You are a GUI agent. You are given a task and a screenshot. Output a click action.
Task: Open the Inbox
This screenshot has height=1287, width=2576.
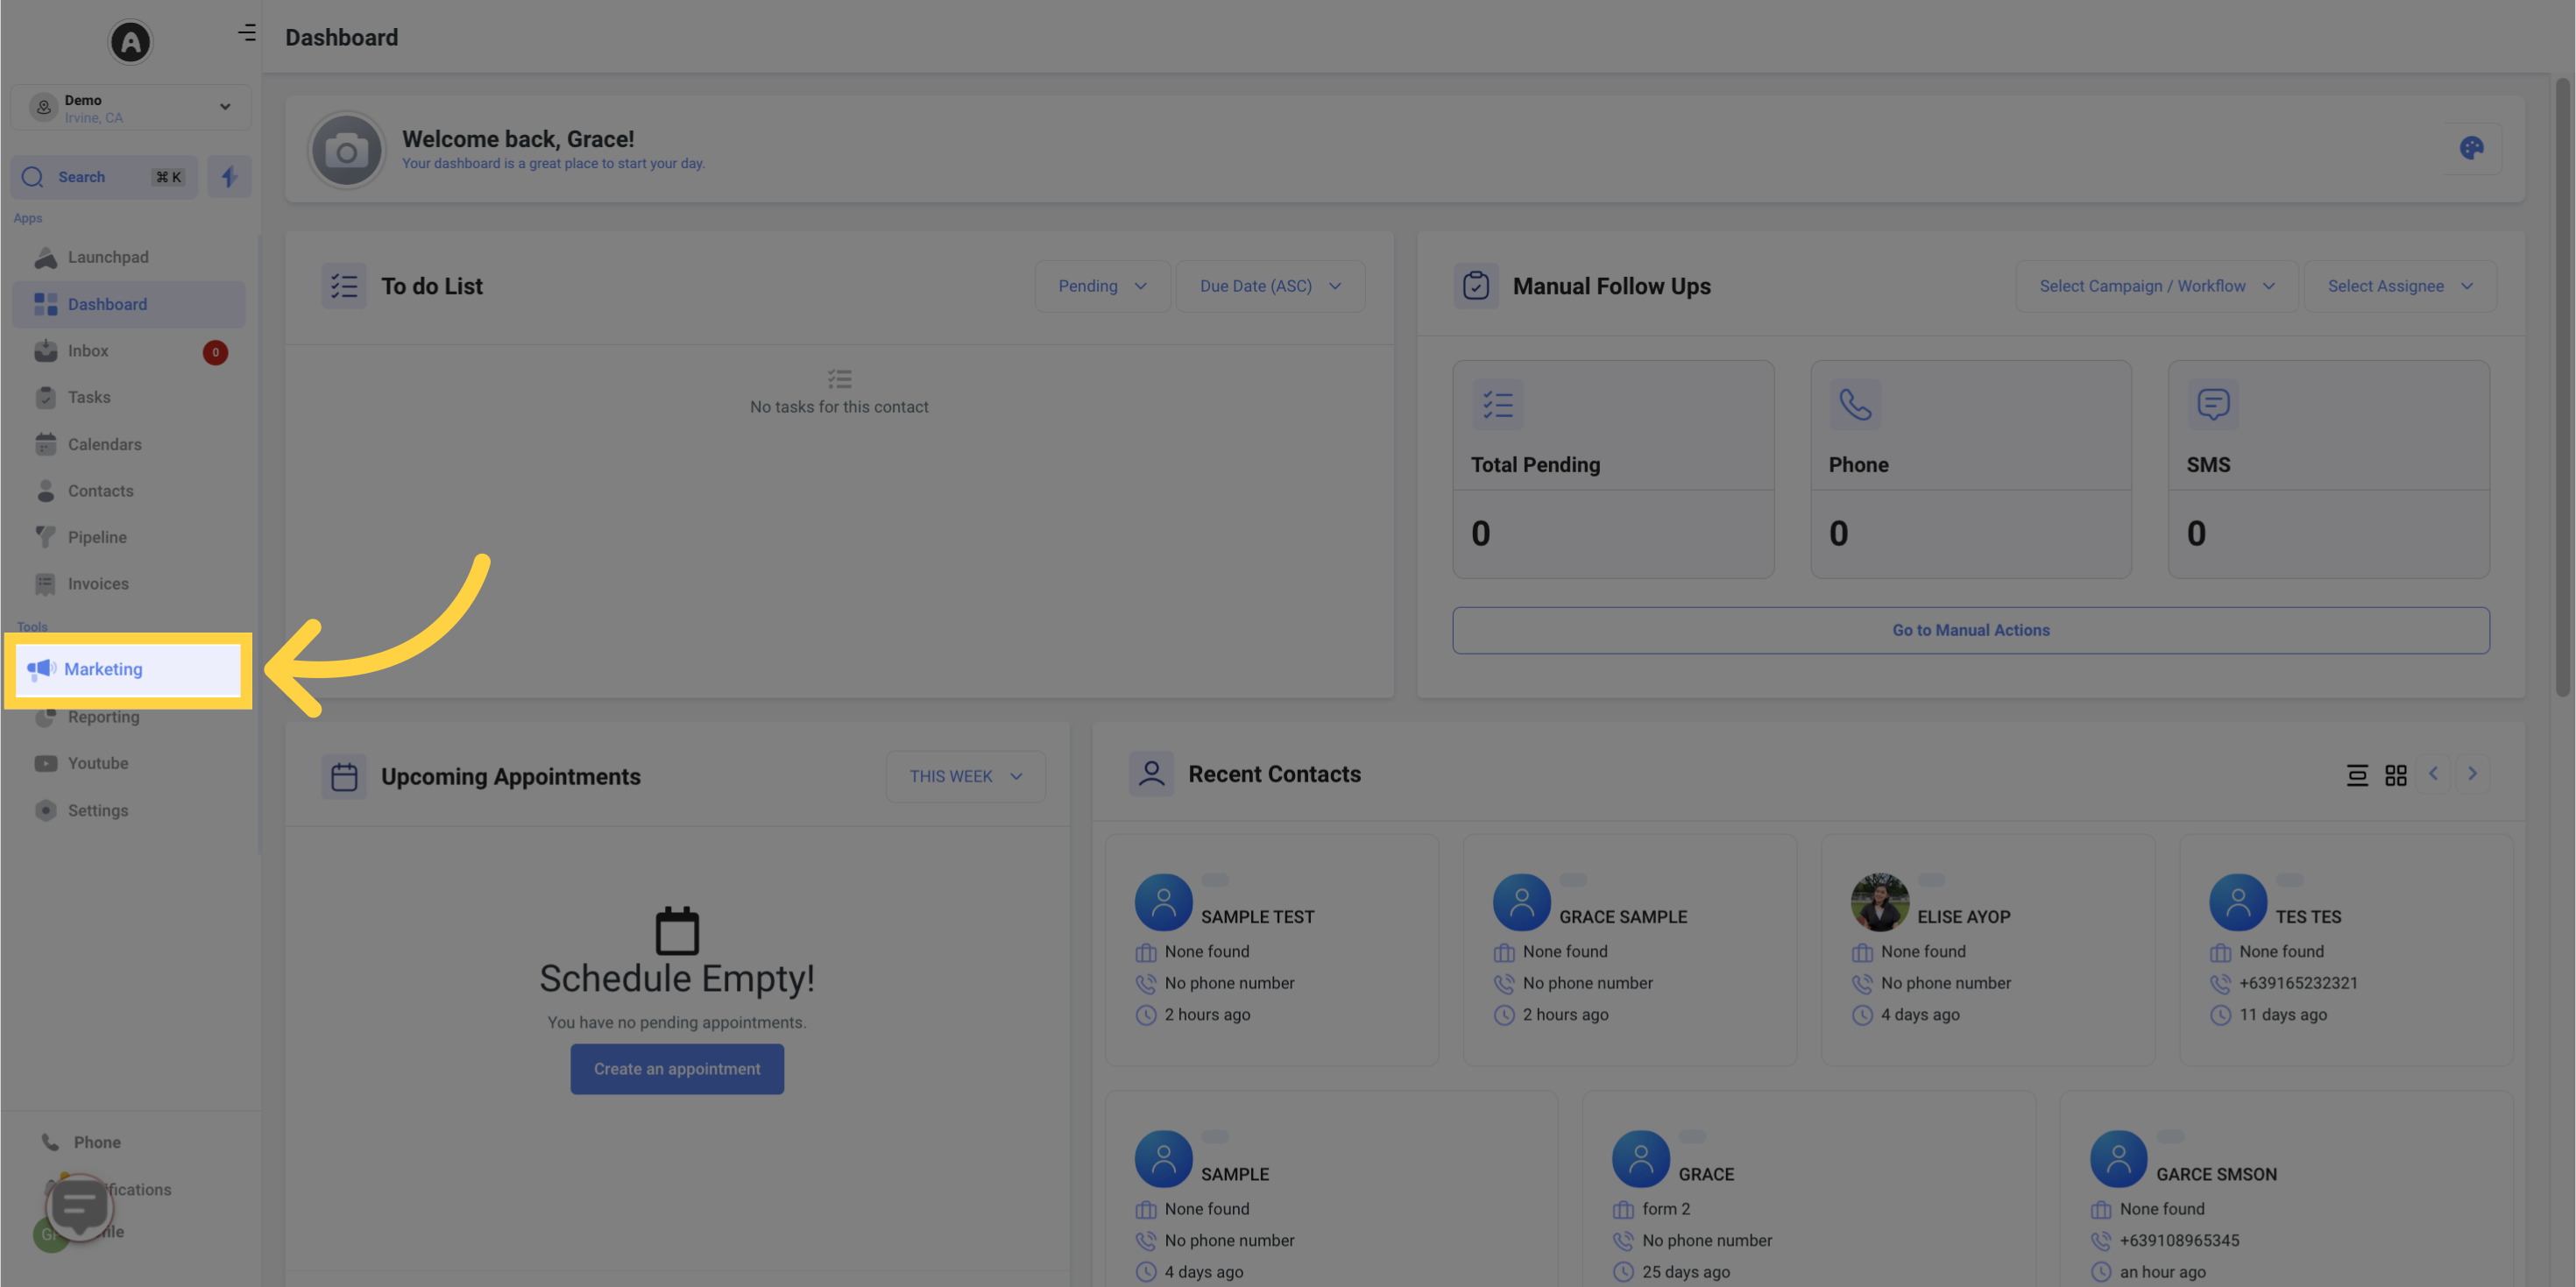click(87, 351)
